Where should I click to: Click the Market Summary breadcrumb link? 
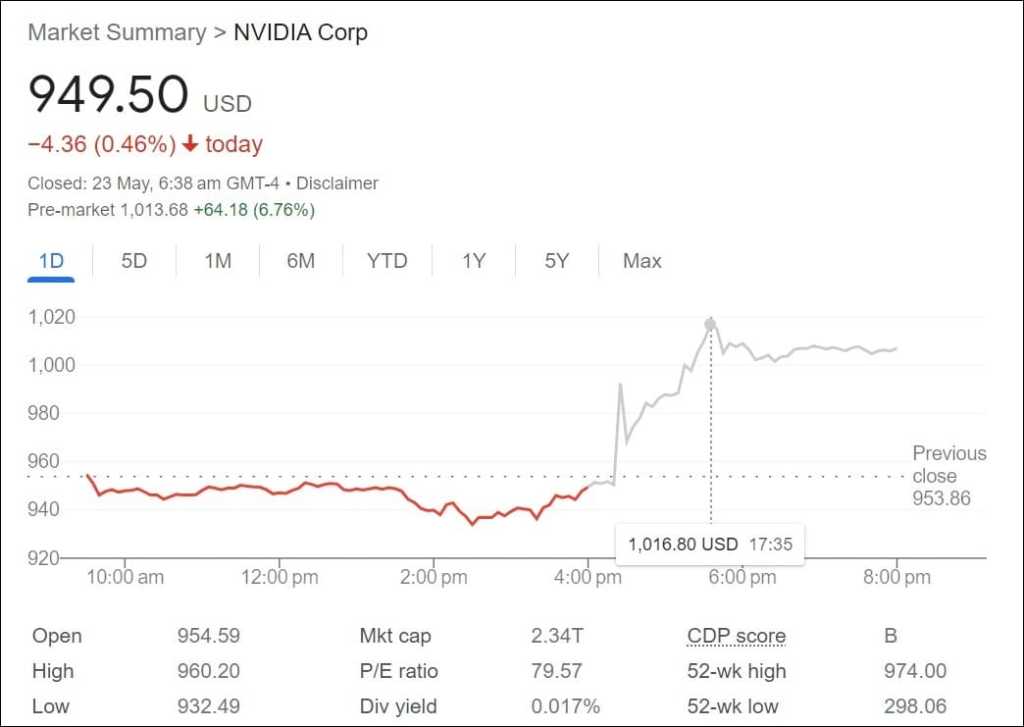pyautogui.click(x=117, y=32)
